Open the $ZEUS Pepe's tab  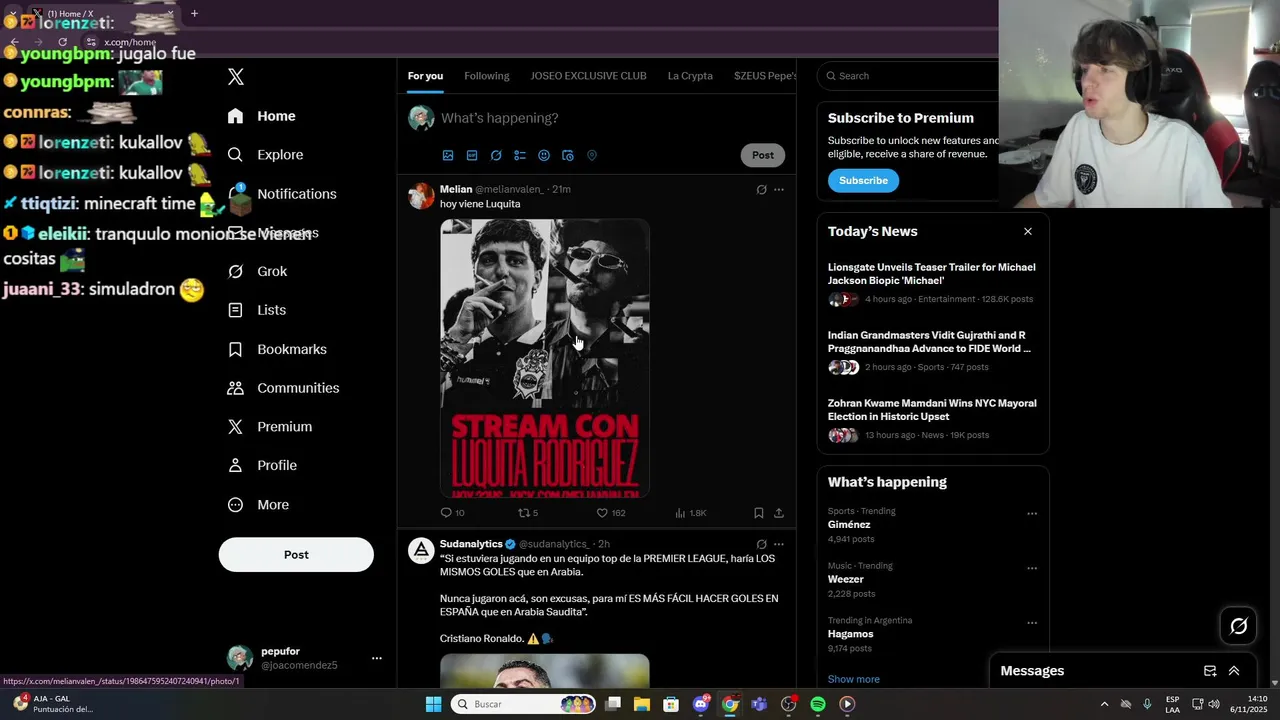click(764, 76)
